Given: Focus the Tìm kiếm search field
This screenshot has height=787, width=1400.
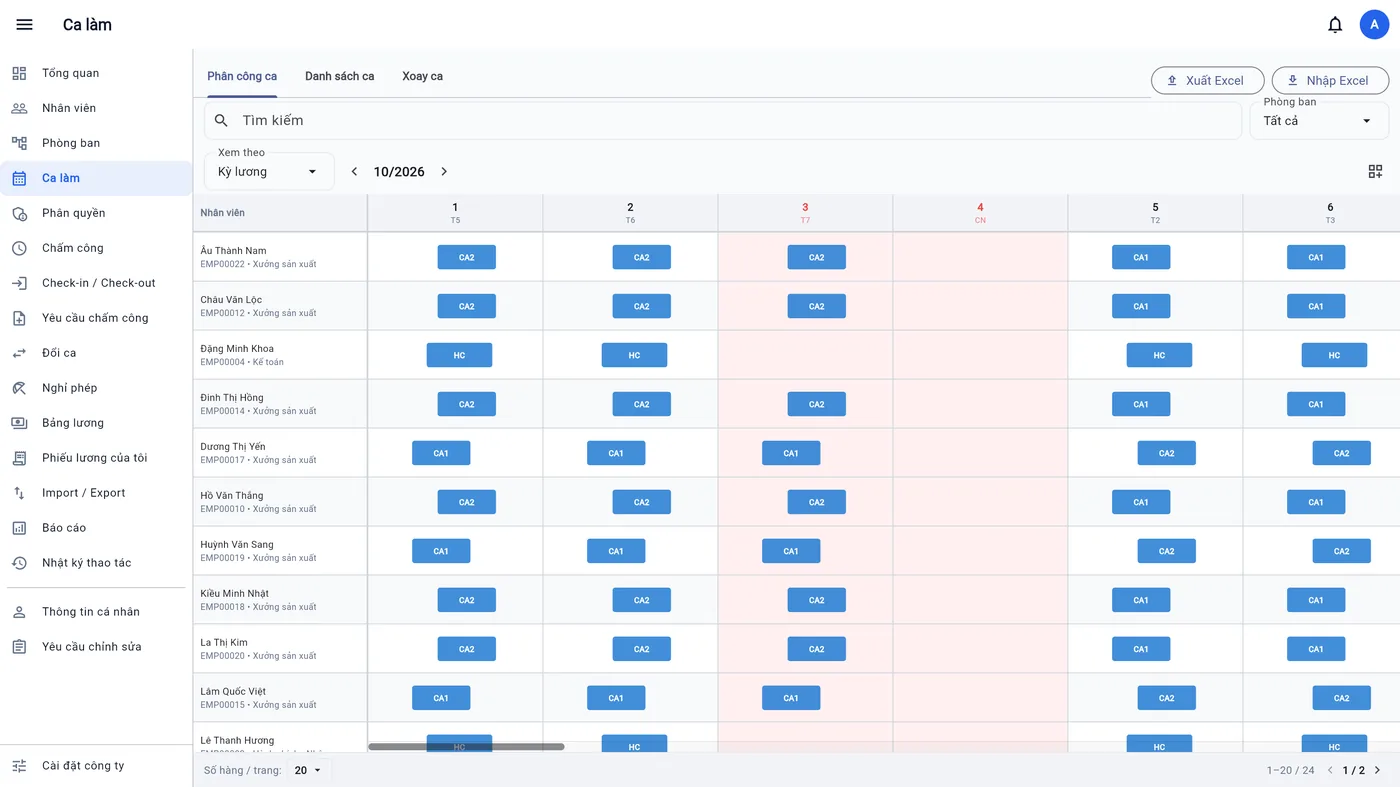Looking at the screenshot, I should click(723, 120).
